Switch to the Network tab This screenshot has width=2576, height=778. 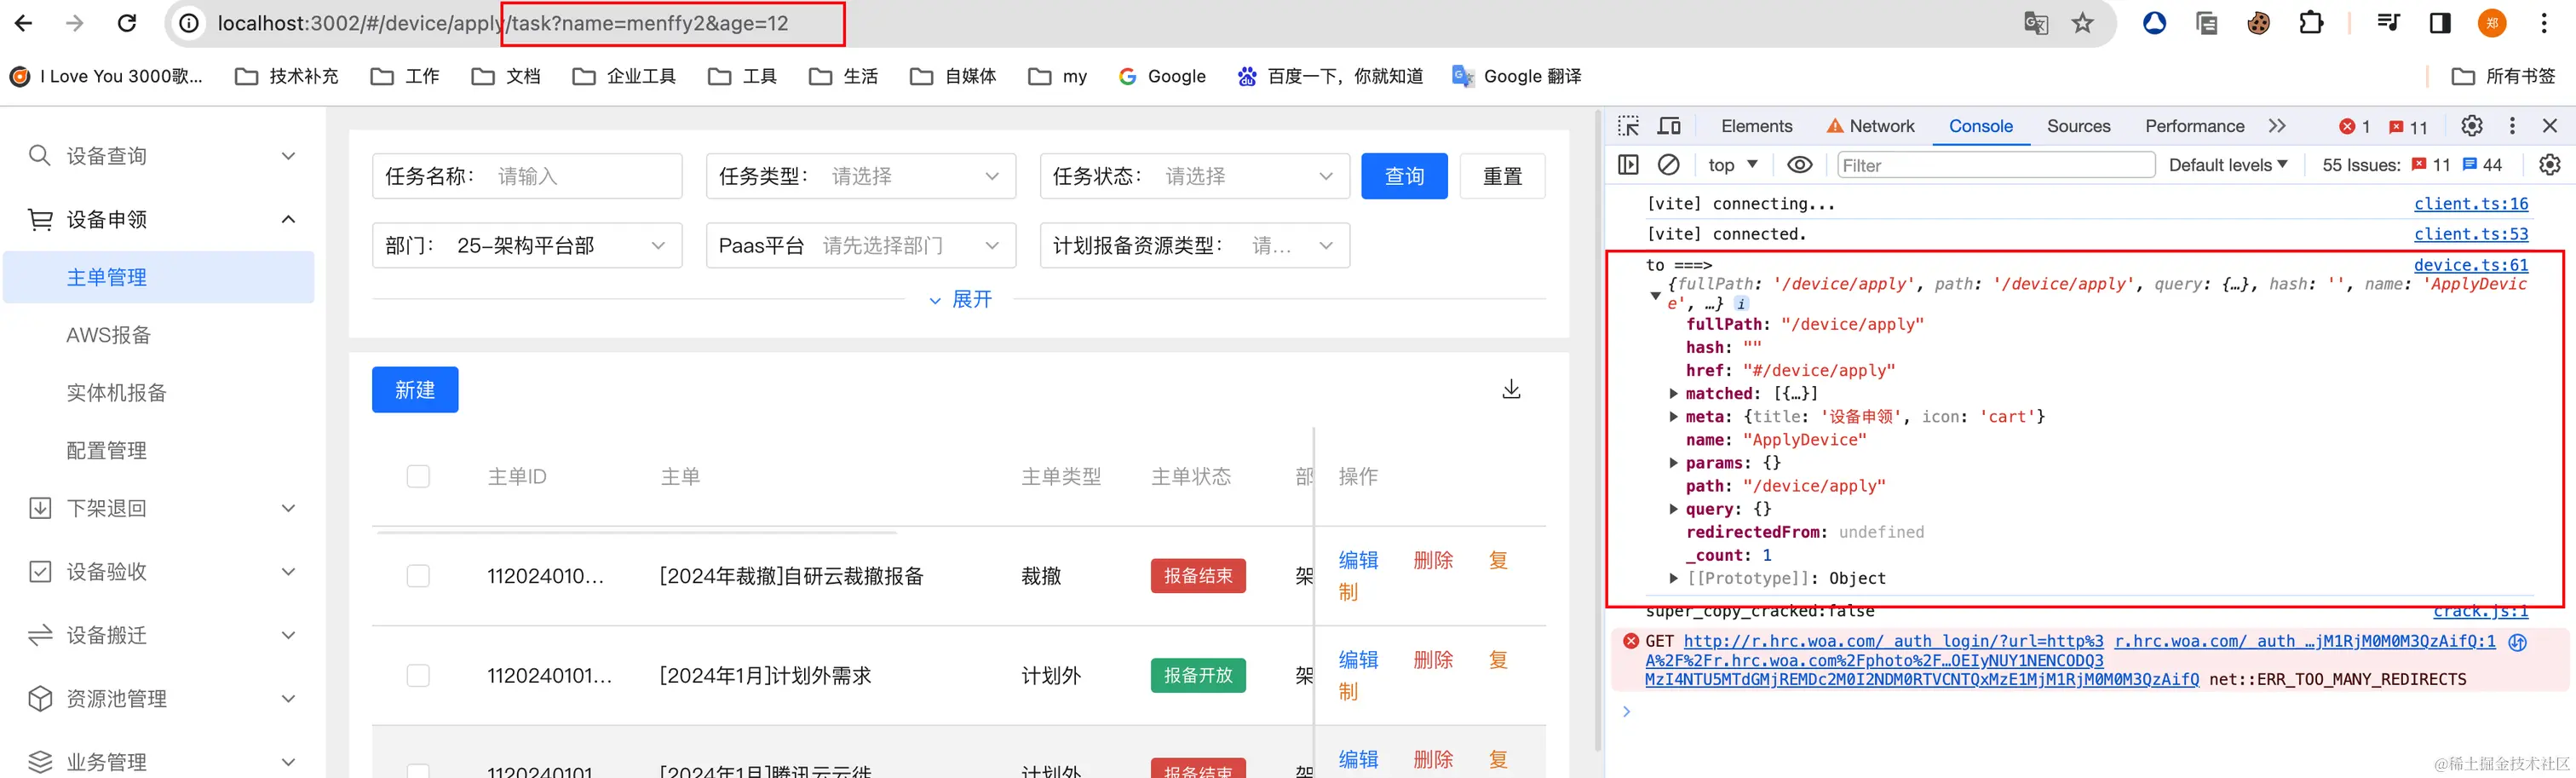click(1871, 126)
